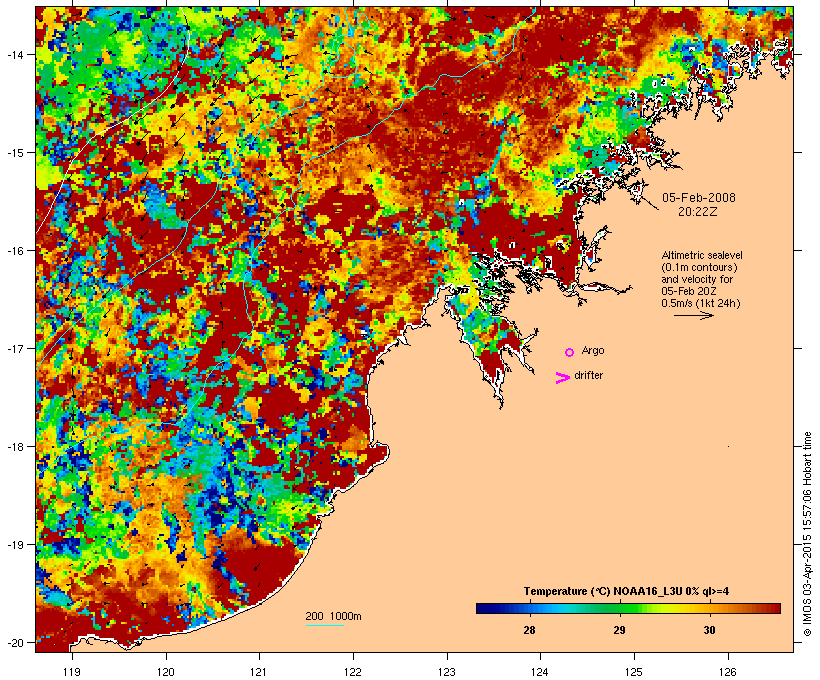This screenshot has height=680, width=820.
Task: Click the colorbar '28' tick label
Action: coord(529,630)
